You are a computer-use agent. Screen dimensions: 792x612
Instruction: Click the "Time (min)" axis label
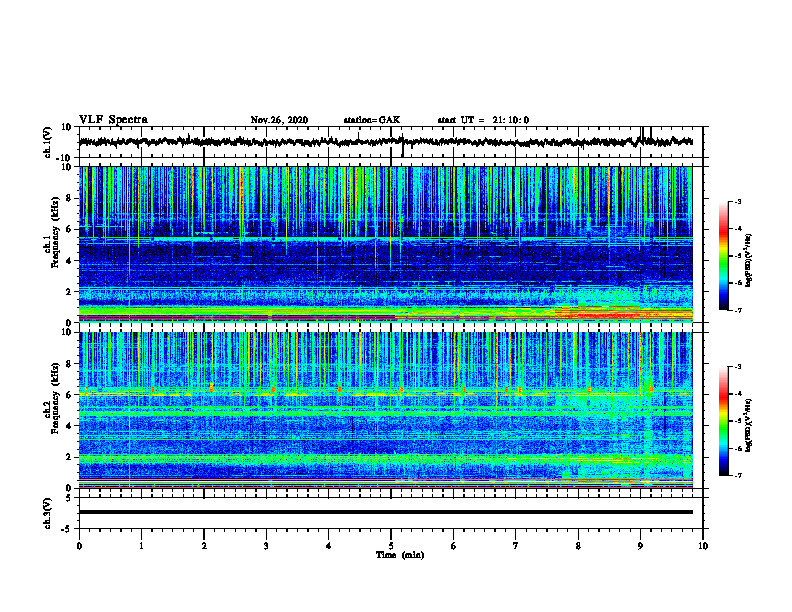pyautogui.click(x=400, y=555)
